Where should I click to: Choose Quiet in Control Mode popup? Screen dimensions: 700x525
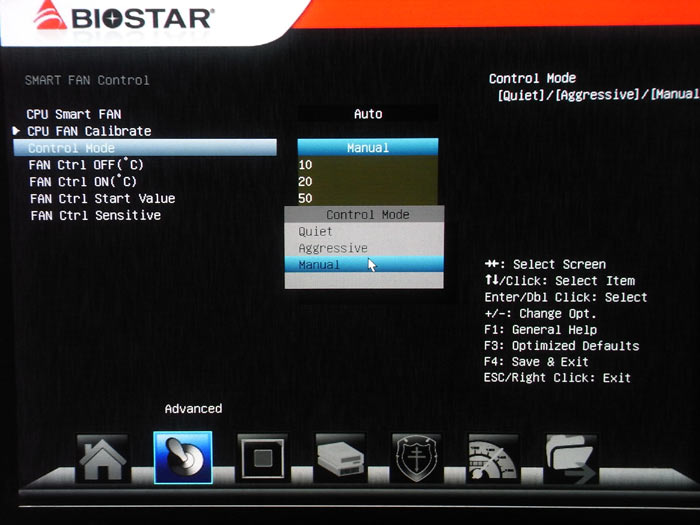[x=316, y=231]
